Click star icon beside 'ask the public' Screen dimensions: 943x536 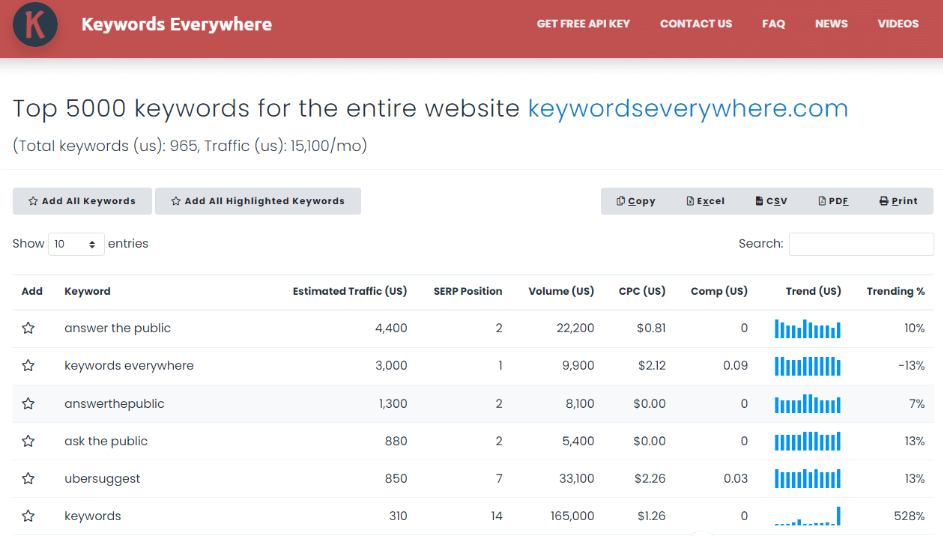(28, 441)
